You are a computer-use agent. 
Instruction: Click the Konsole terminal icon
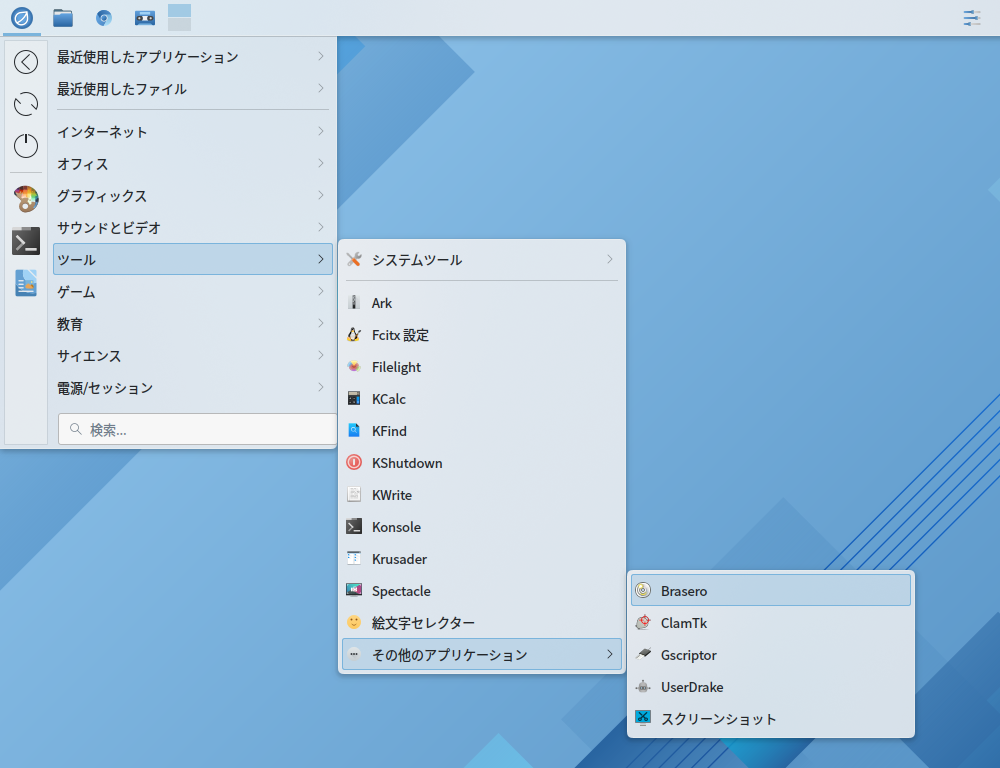354,526
